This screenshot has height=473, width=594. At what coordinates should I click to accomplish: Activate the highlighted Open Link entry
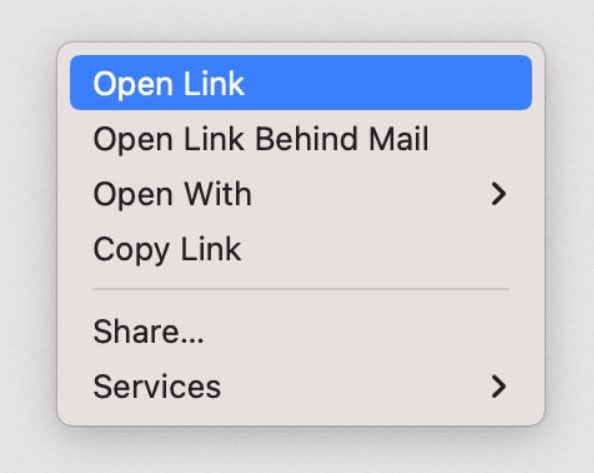[301, 83]
